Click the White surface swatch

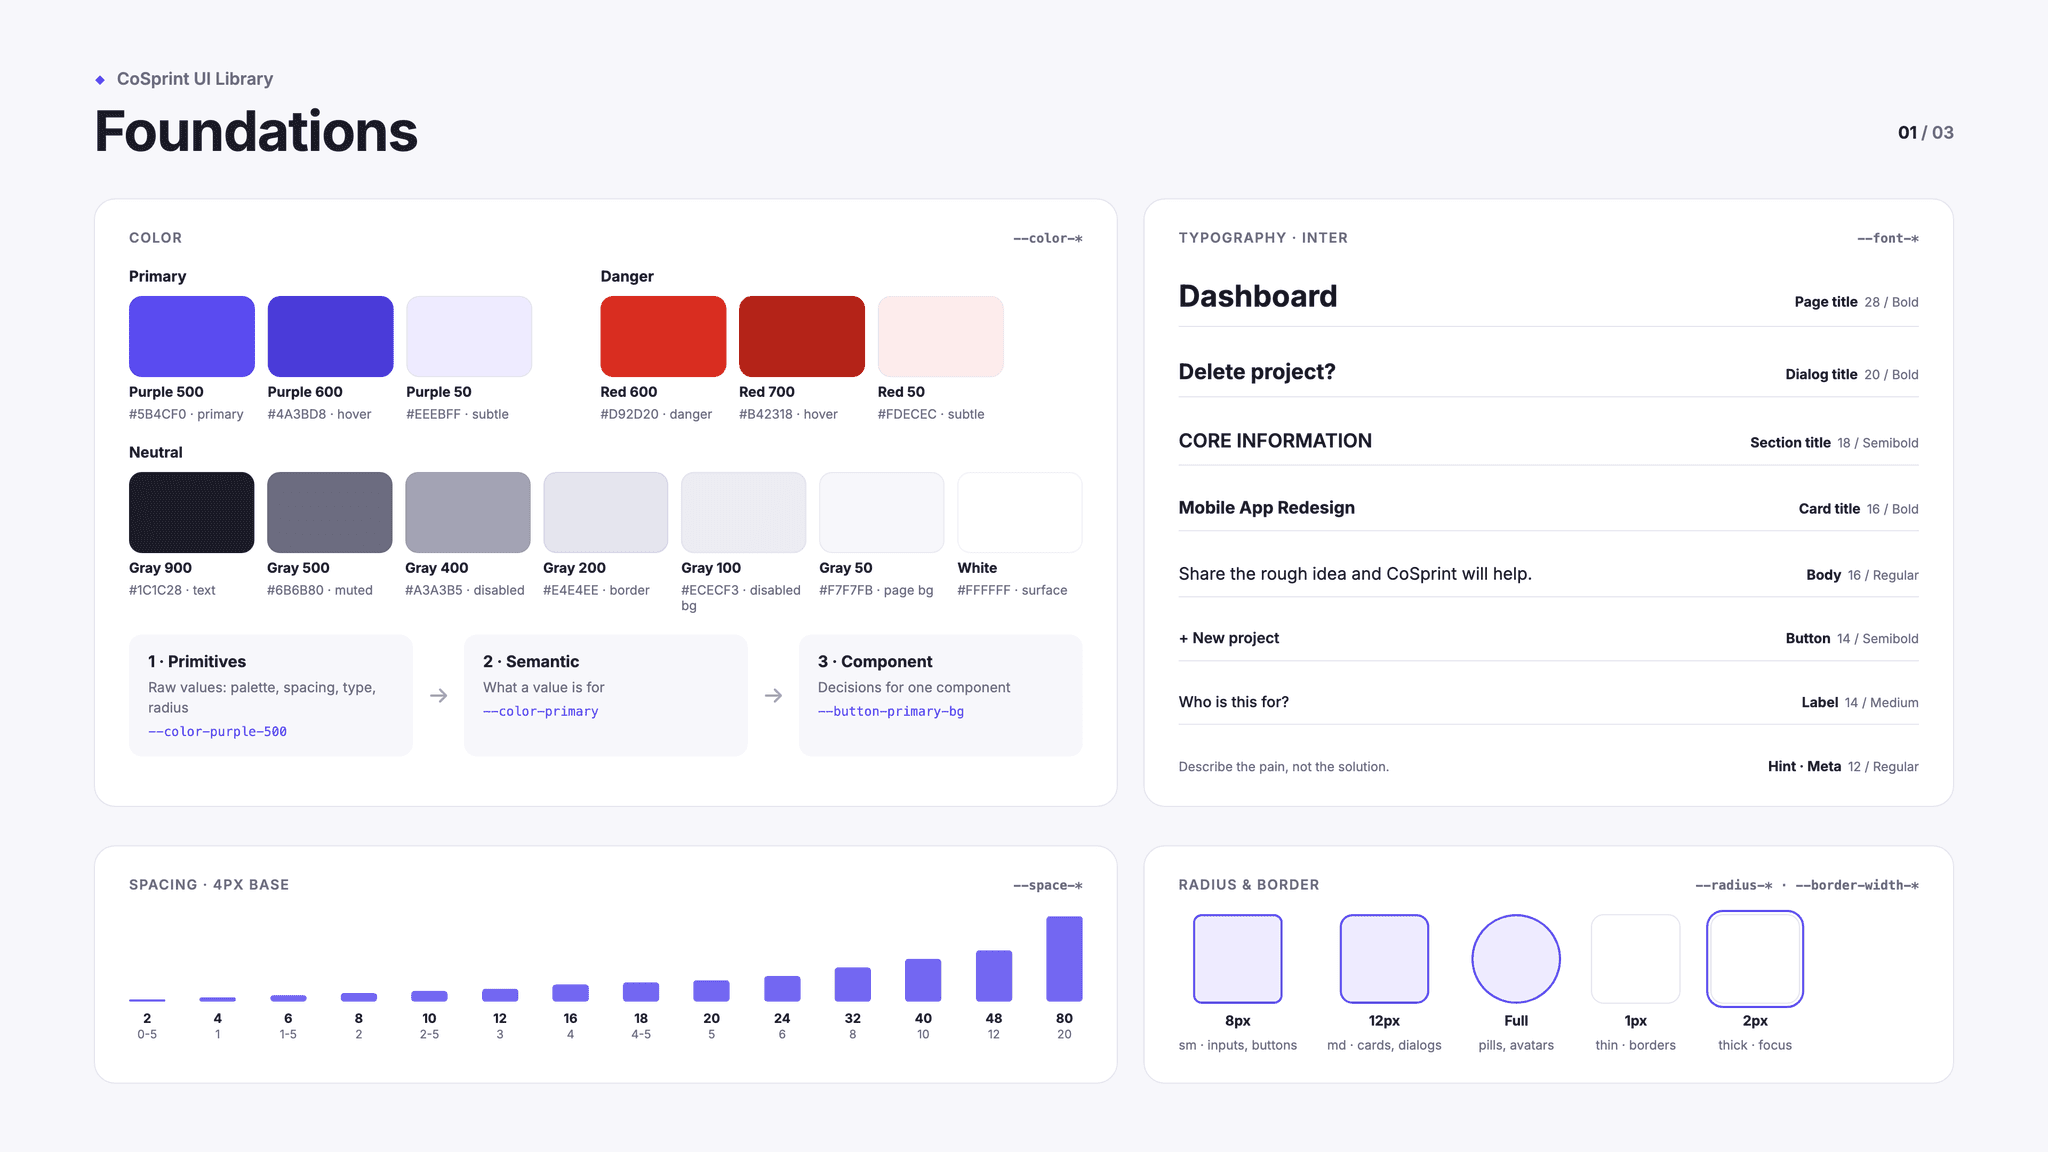pos(1020,512)
